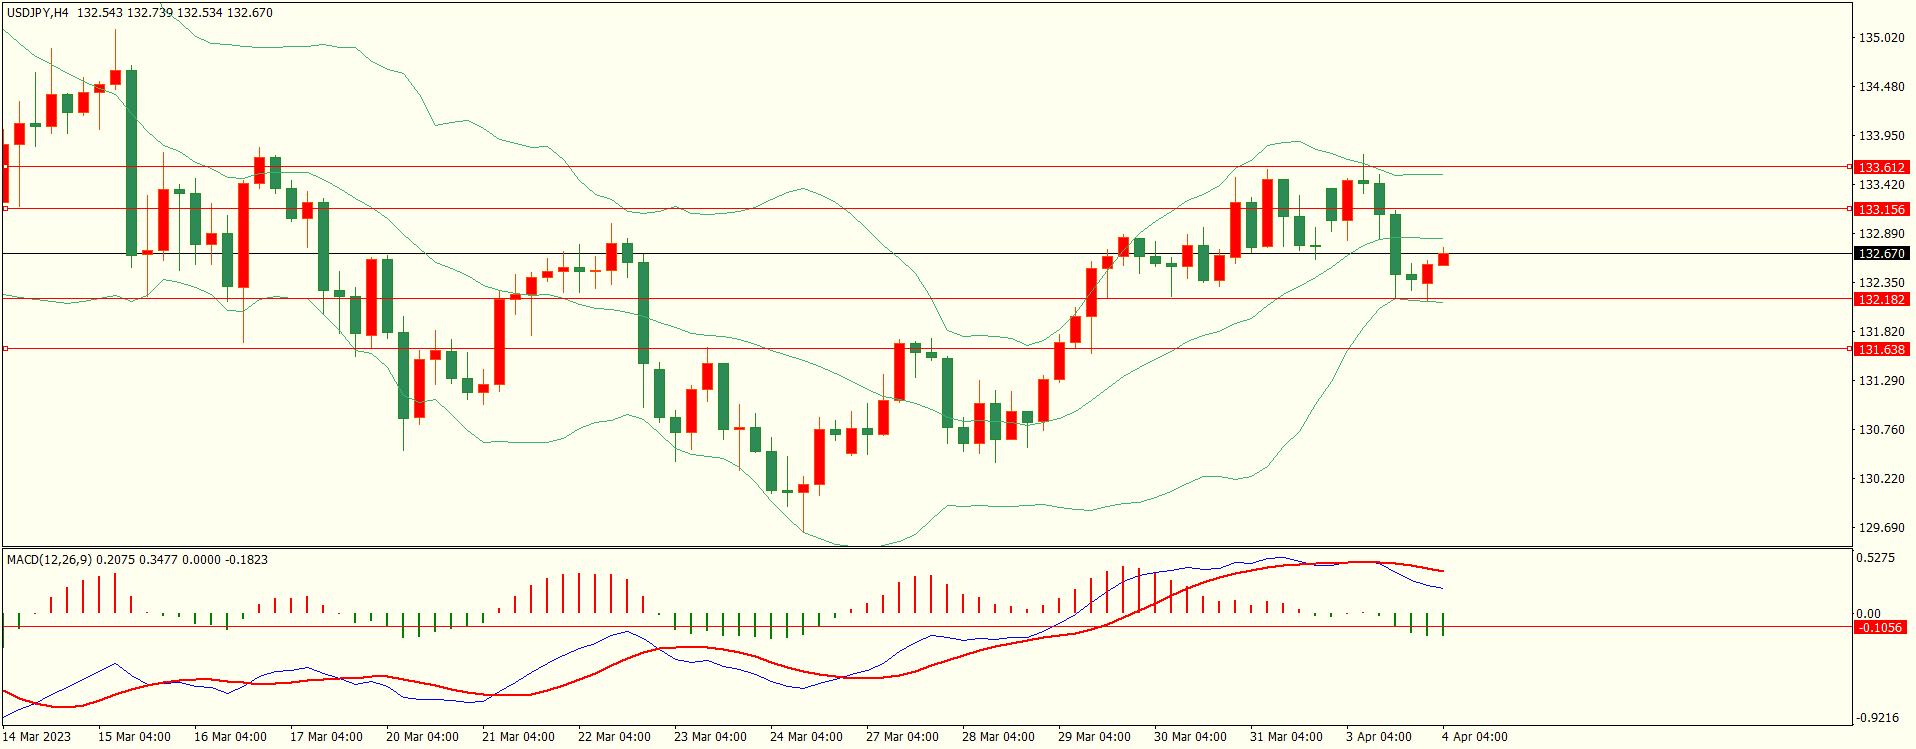Click the 132.182 support level label

pyautogui.click(x=1880, y=299)
